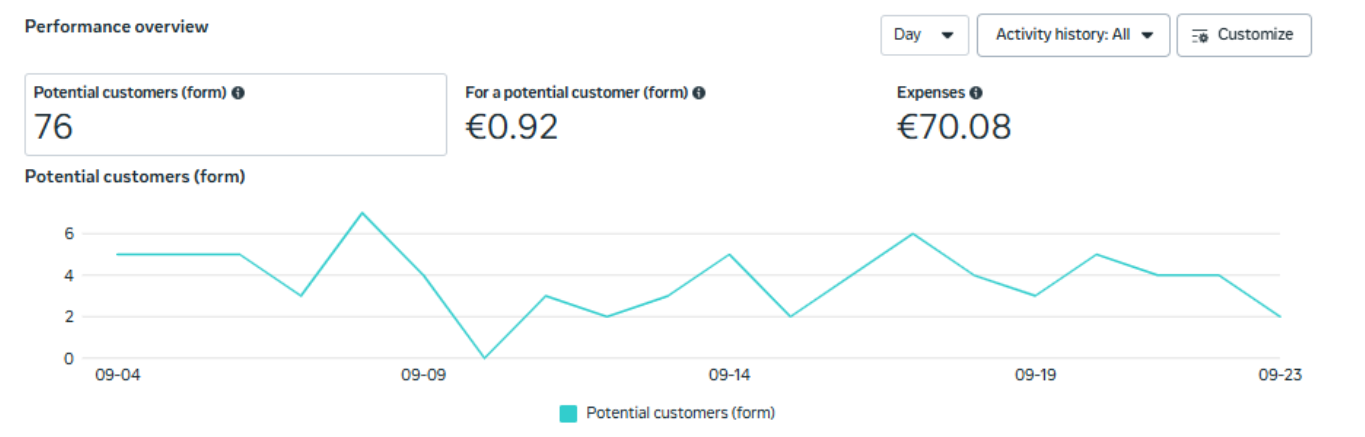Image resolution: width=1365 pixels, height=437 pixels.
Task: Expand Activity history: All dropdown
Action: pyautogui.click(x=1072, y=35)
